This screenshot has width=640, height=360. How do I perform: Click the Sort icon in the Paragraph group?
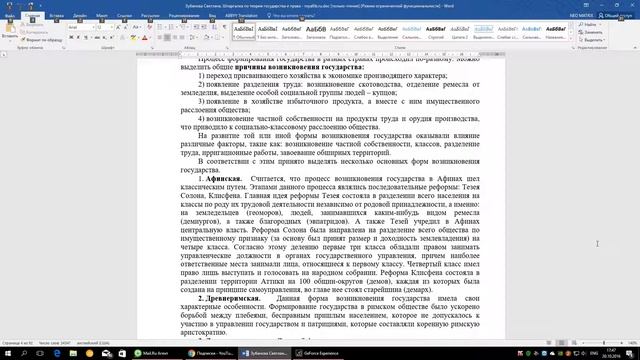pos(214,27)
